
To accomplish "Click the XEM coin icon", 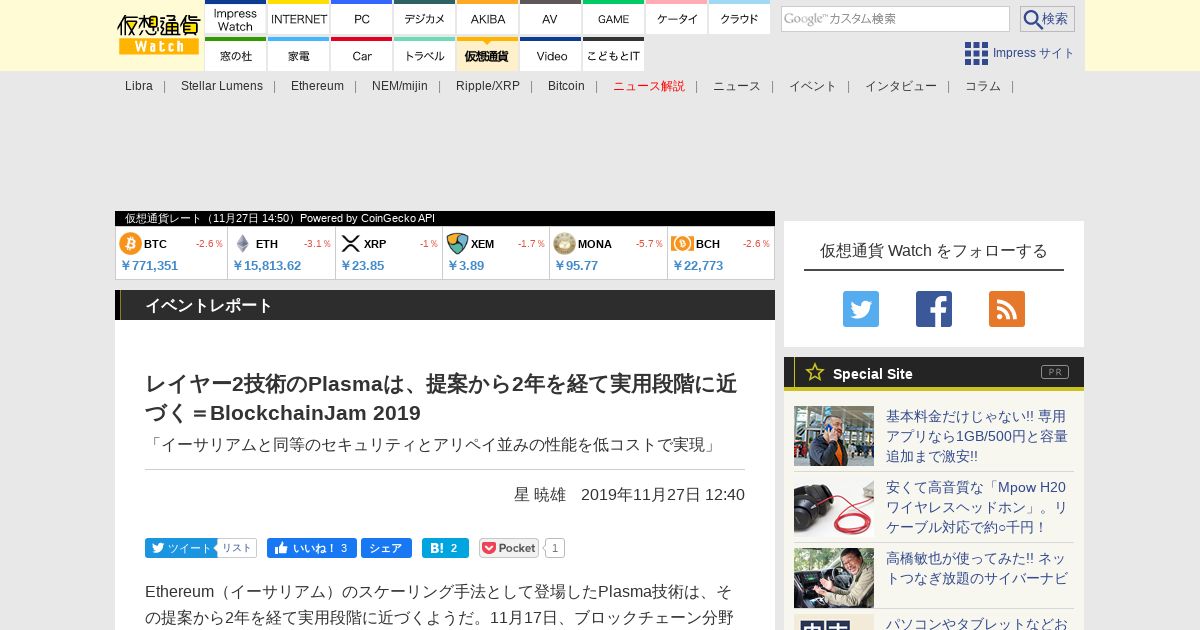I will coord(457,244).
